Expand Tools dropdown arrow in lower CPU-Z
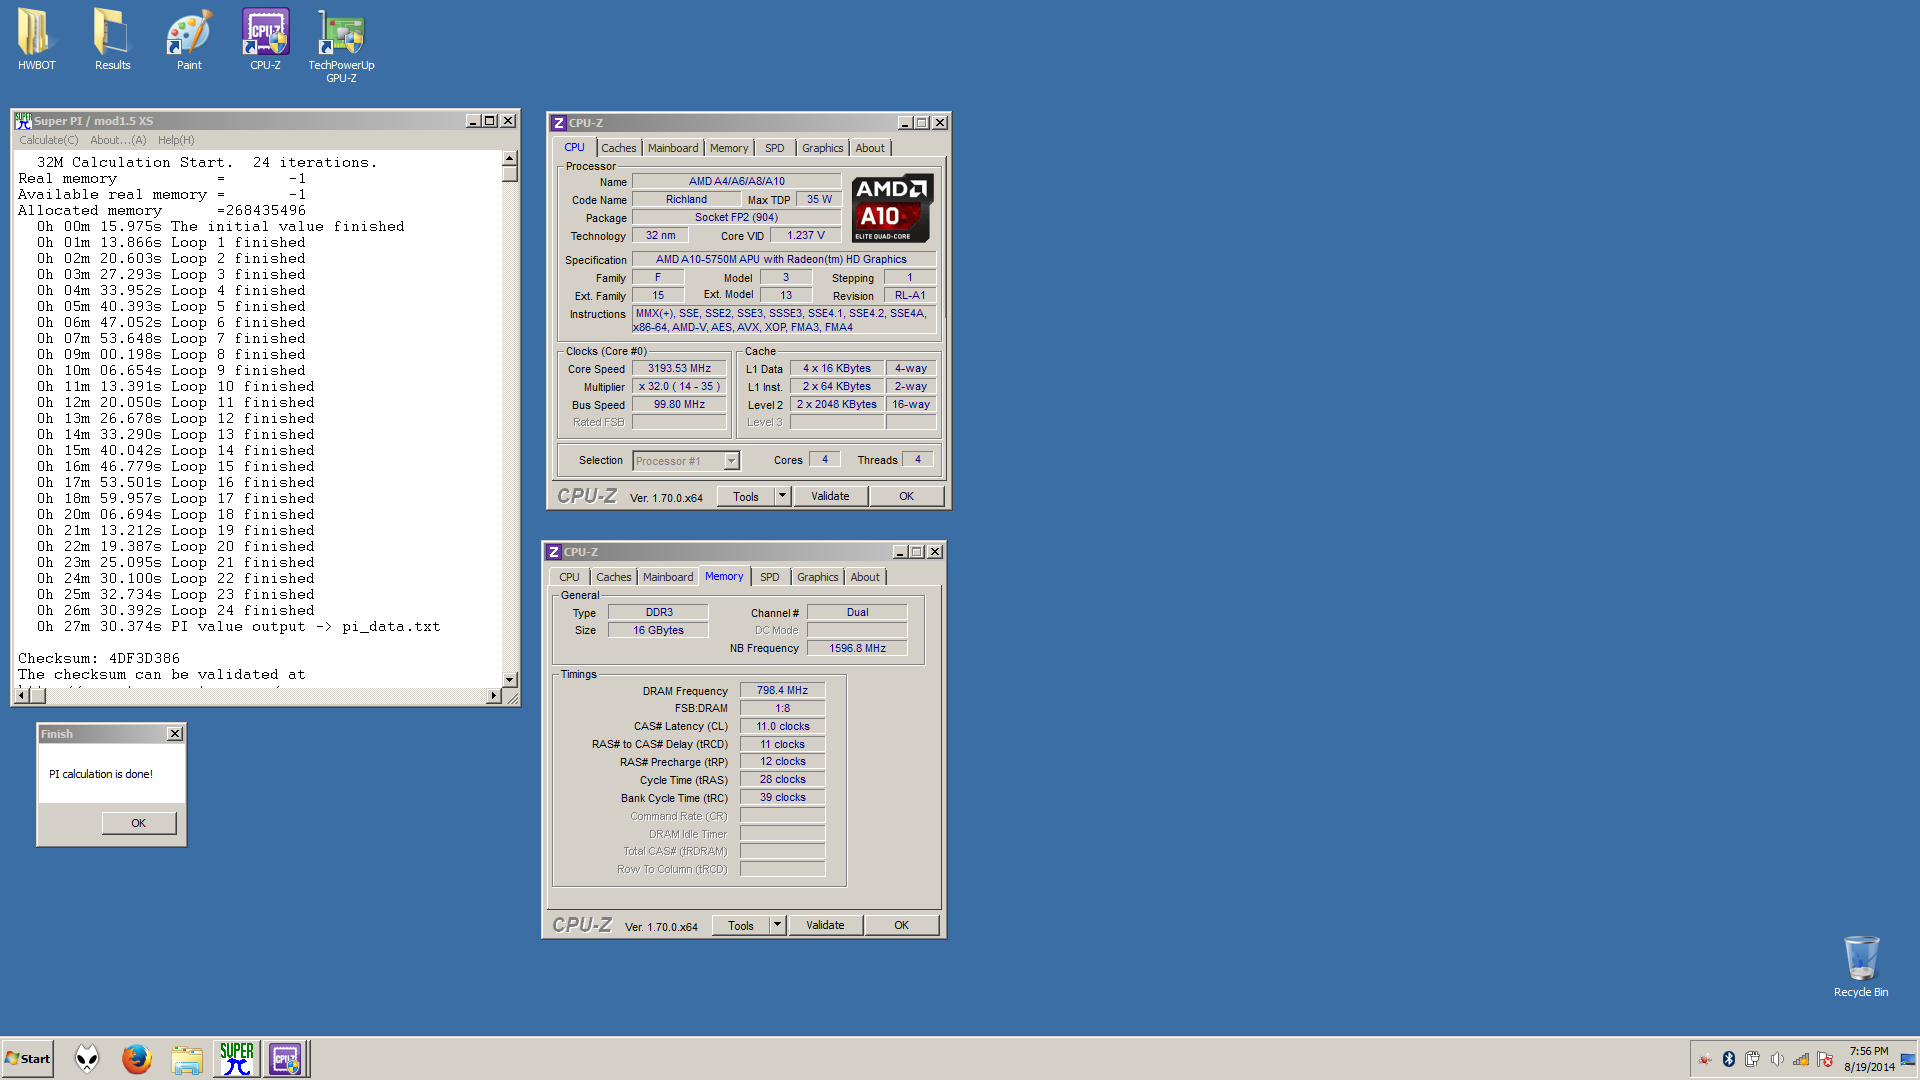 778,926
